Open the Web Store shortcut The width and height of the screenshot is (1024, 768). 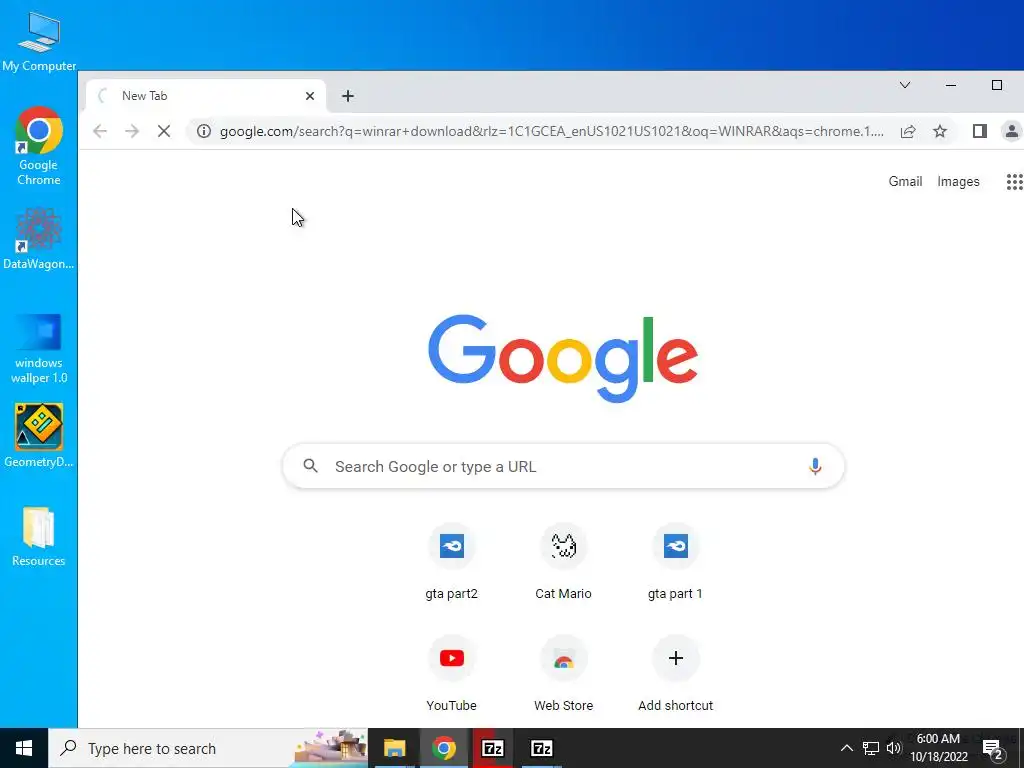click(x=563, y=673)
